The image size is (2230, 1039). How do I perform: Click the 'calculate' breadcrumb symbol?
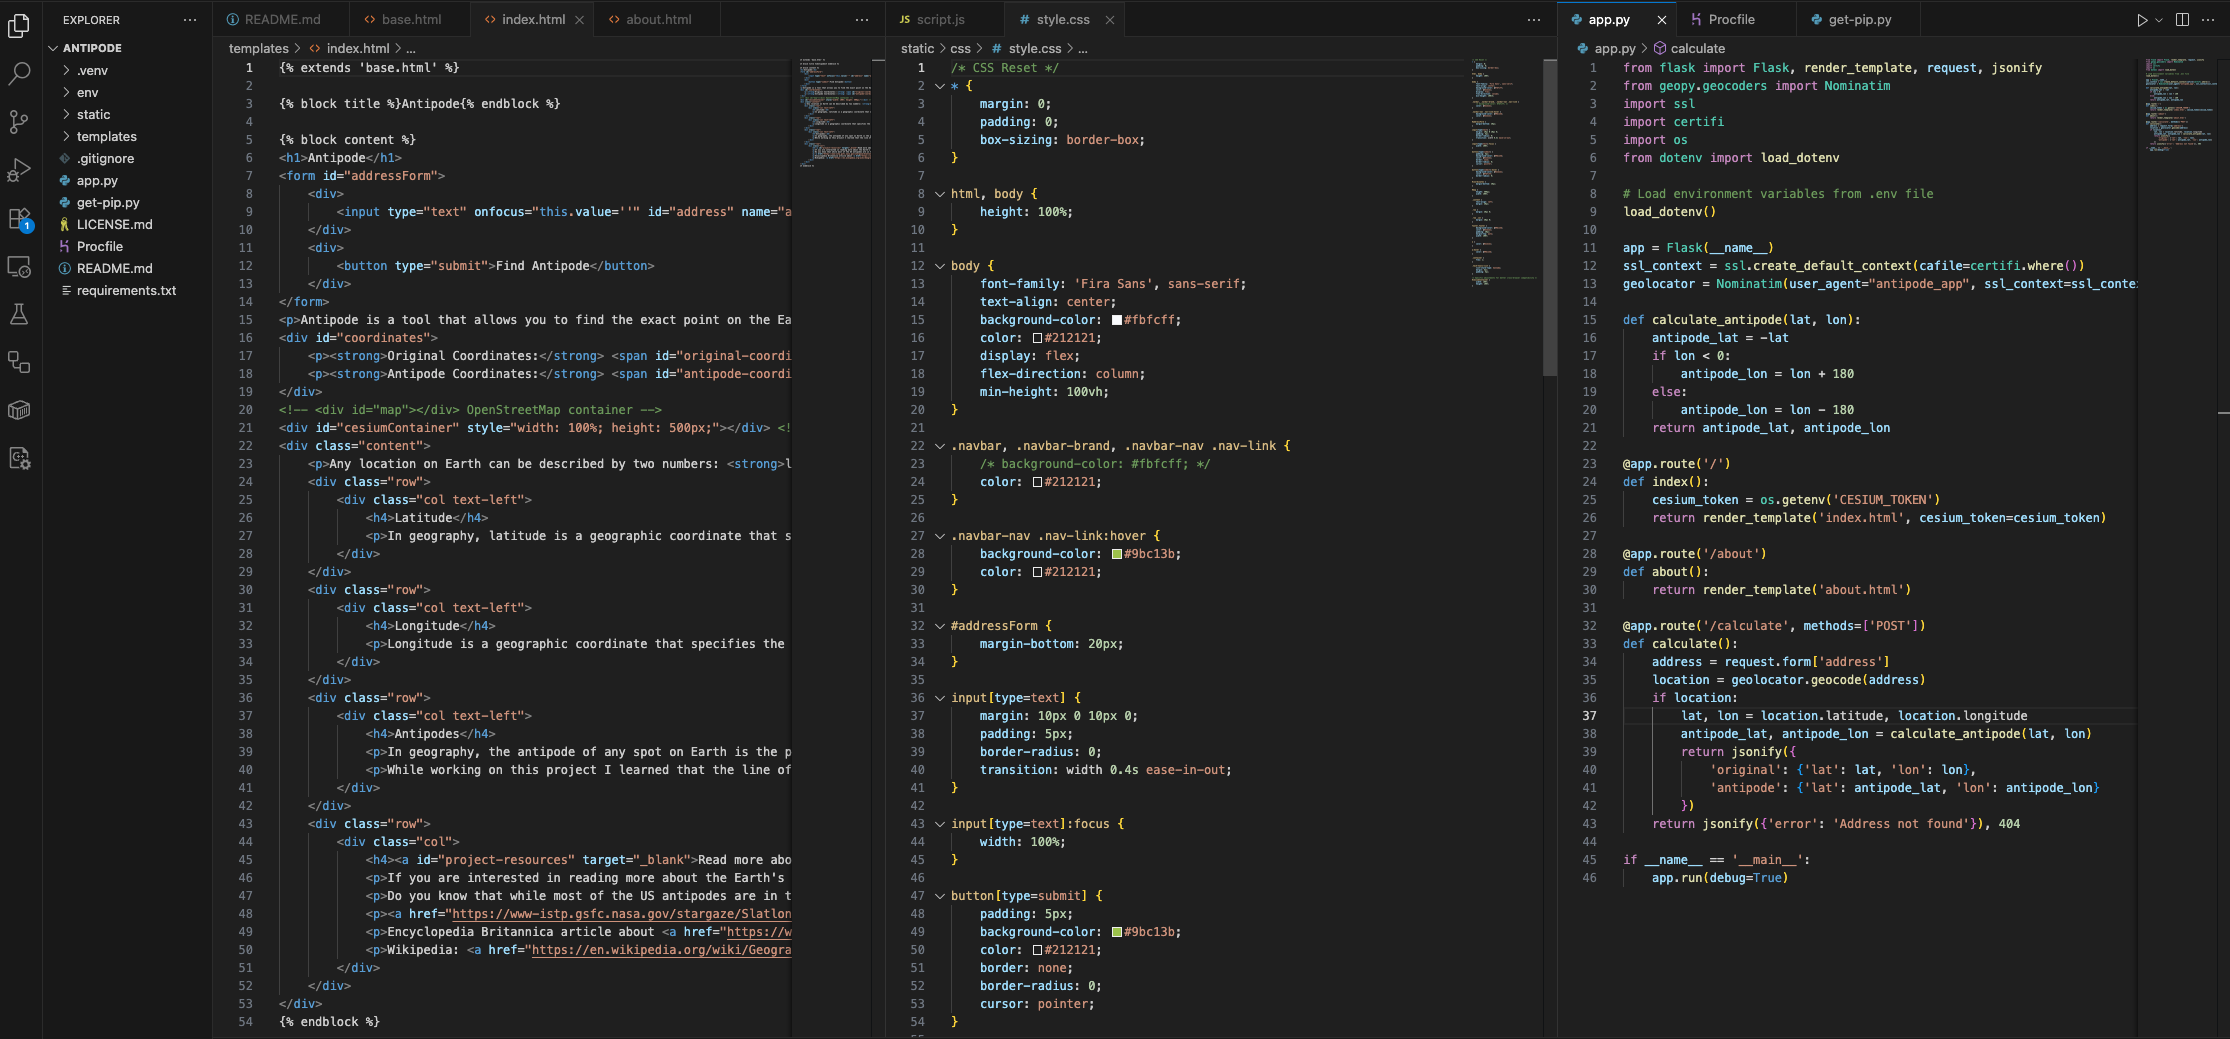pyautogui.click(x=1689, y=48)
